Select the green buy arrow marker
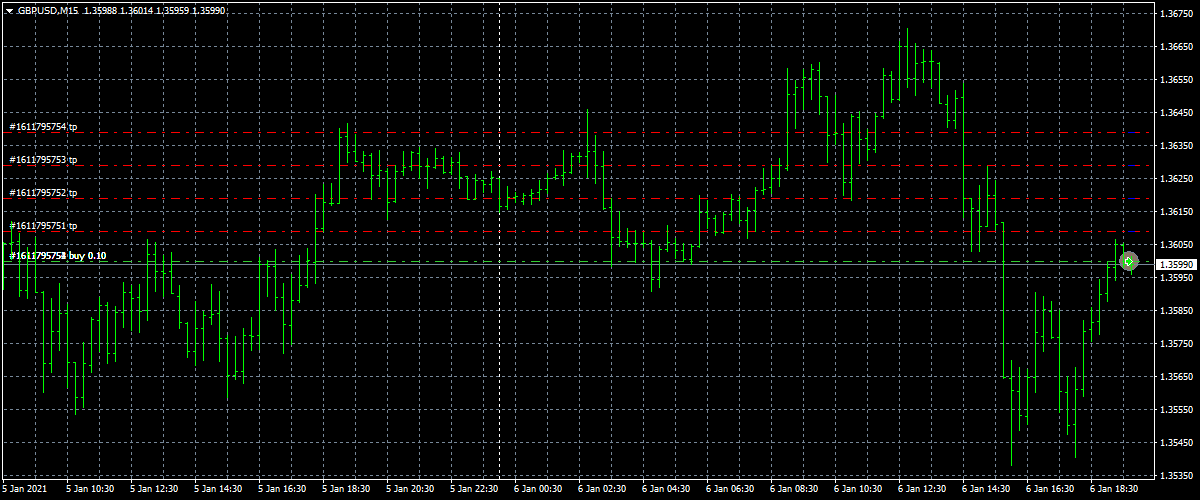 coord(1129,261)
